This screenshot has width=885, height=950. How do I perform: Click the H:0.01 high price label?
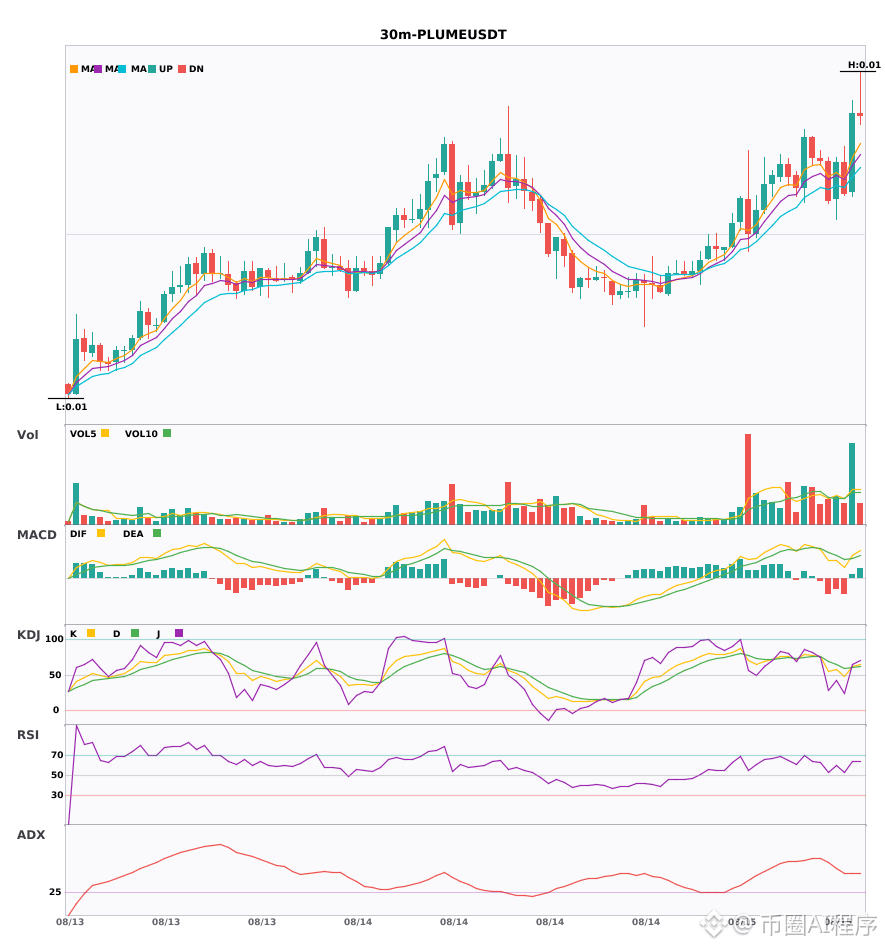click(864, 65)
